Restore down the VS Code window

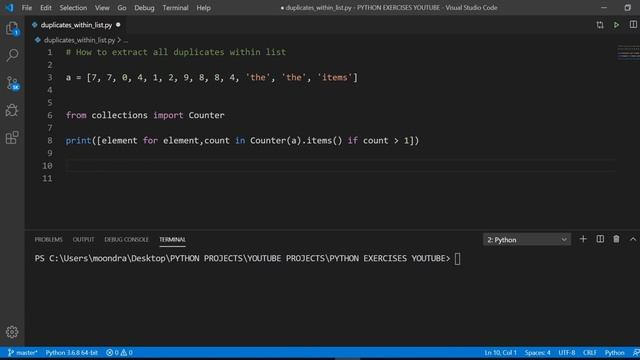click(628, 8)
